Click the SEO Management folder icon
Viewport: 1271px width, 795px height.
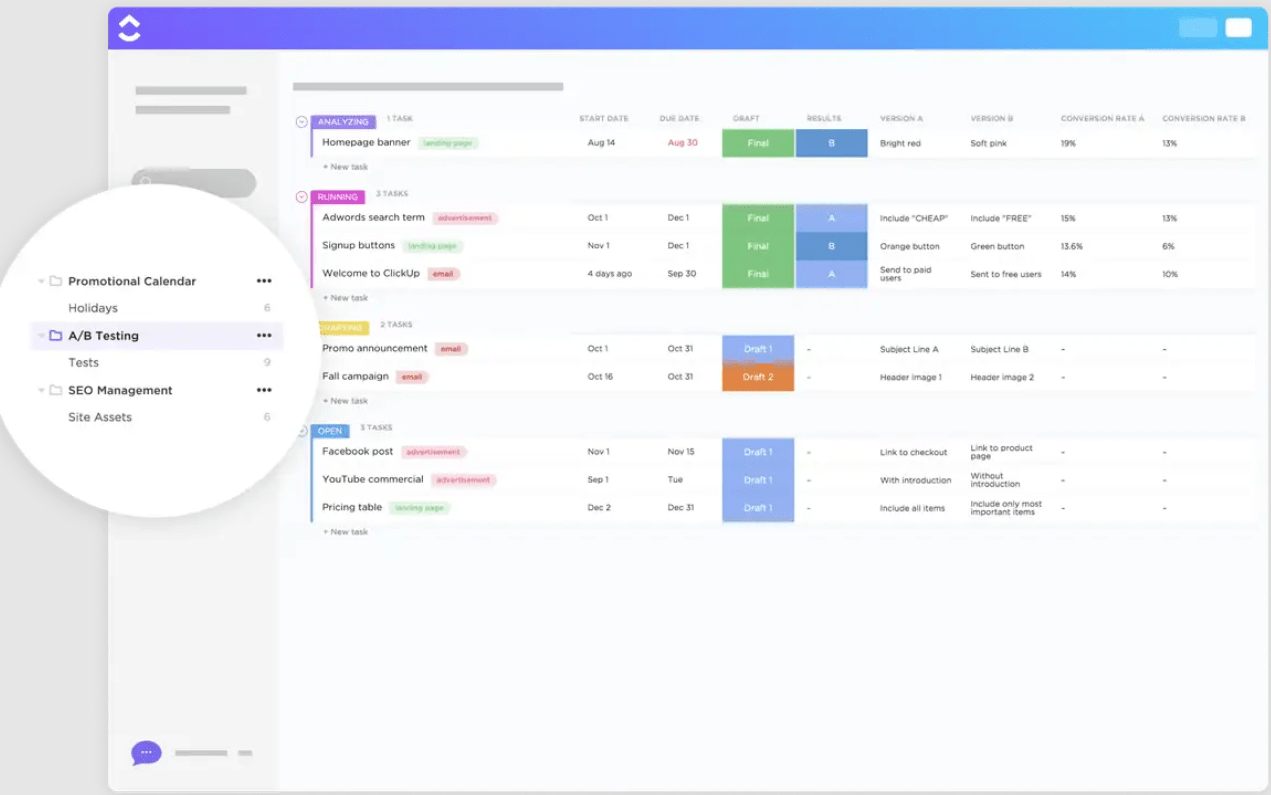56,390
